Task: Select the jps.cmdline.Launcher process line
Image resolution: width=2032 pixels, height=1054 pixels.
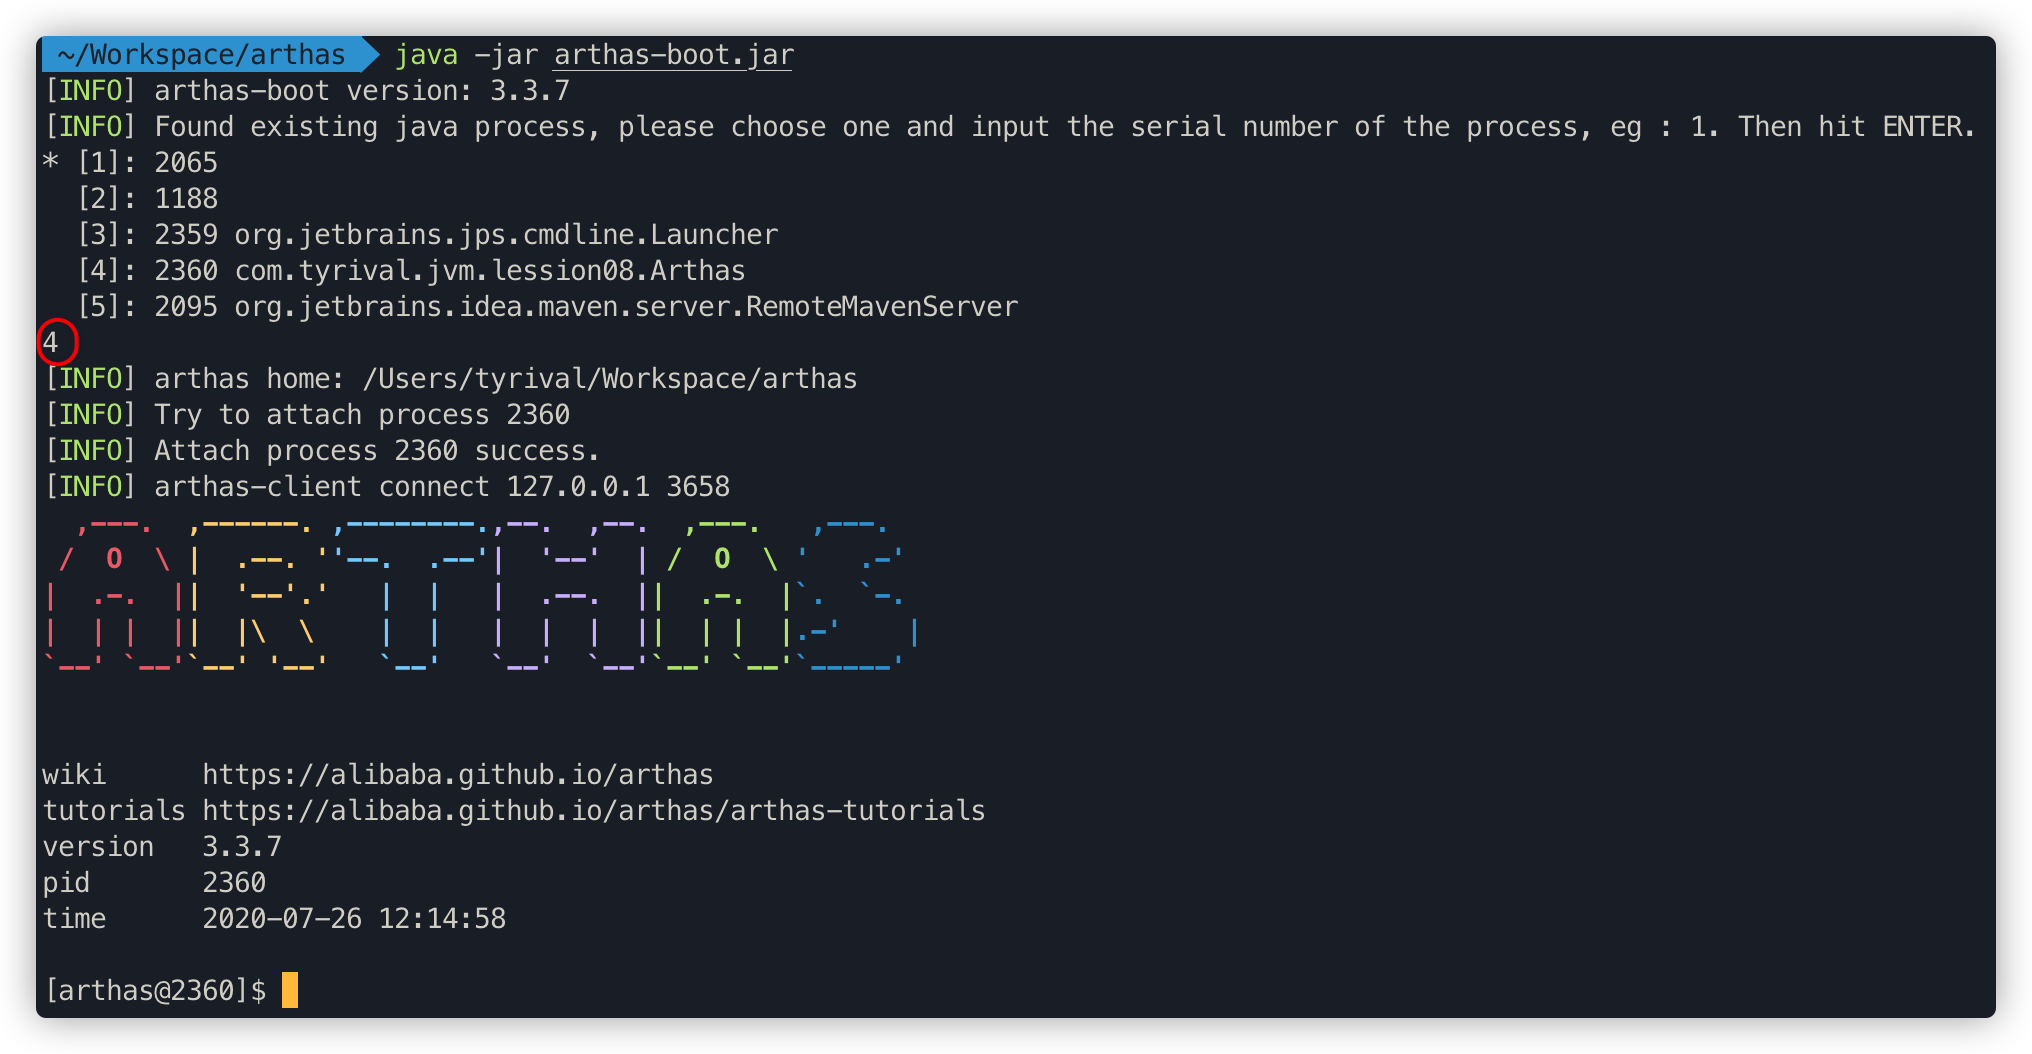Action: 427,235
